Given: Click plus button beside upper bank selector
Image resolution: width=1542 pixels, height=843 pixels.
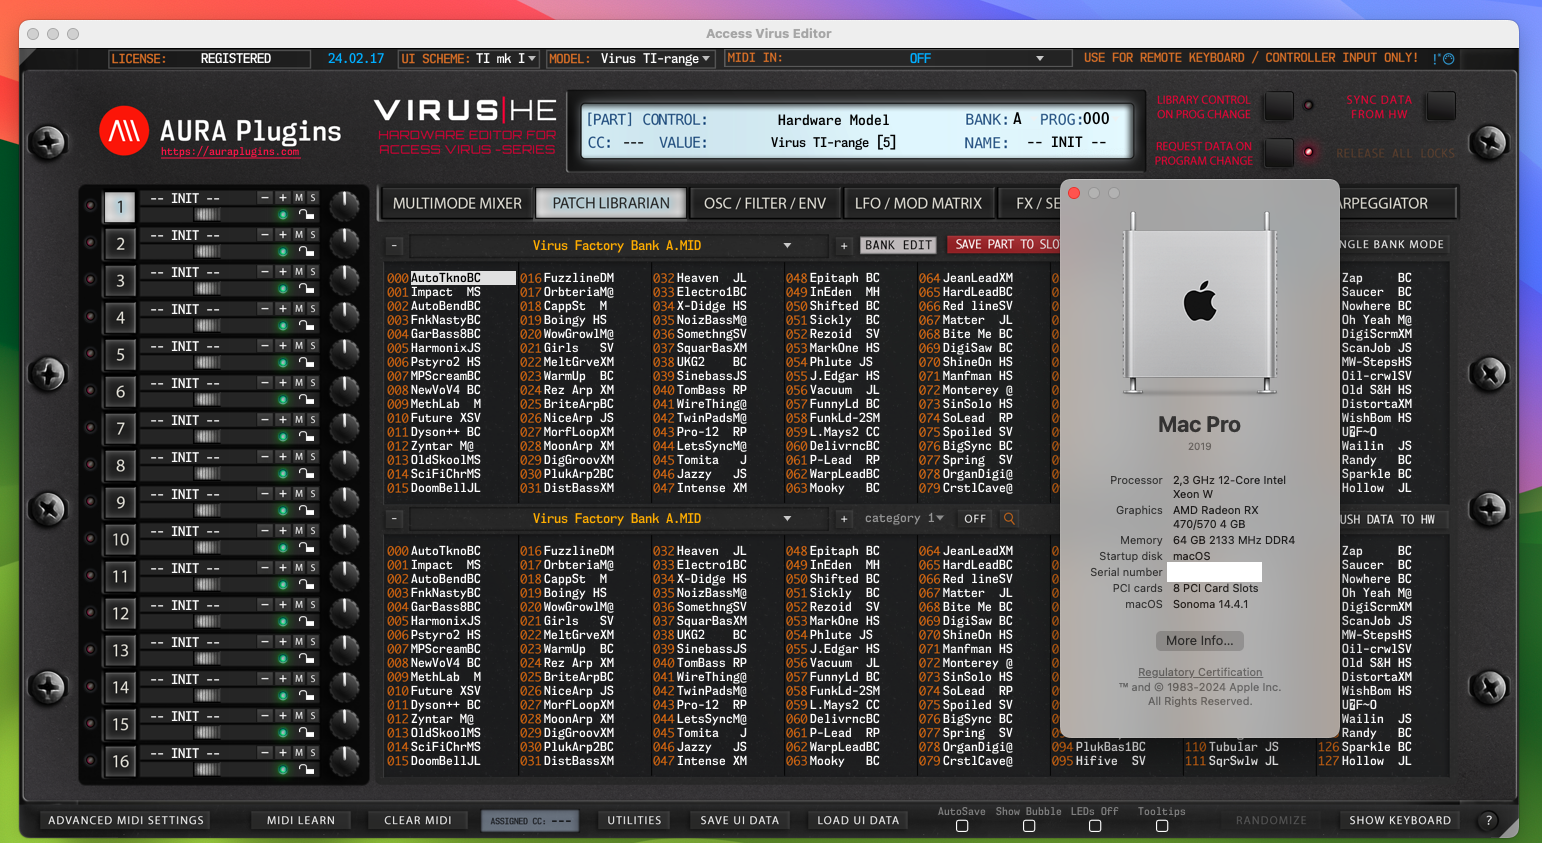Looking at the screenshot, I should [x=844, y=245].
